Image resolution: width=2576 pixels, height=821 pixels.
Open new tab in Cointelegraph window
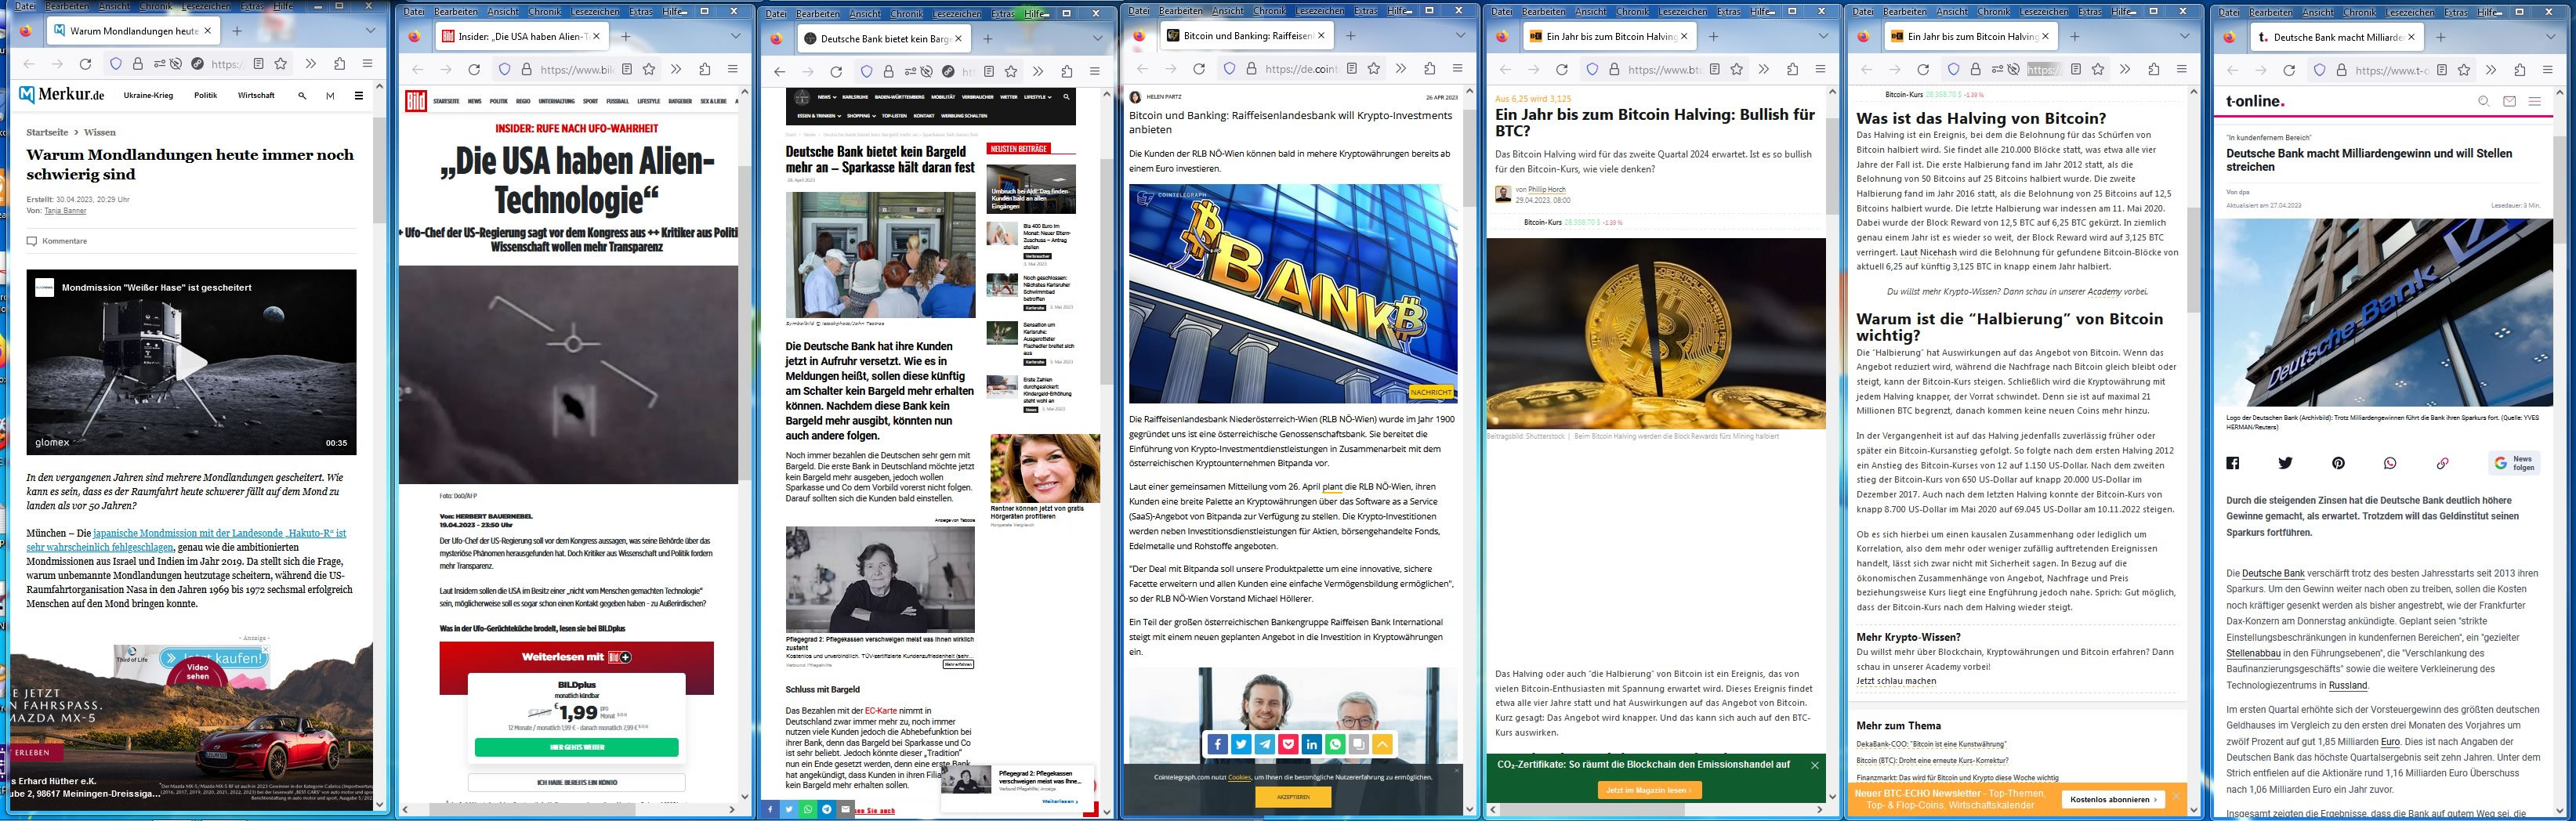tap(1350, 35)
